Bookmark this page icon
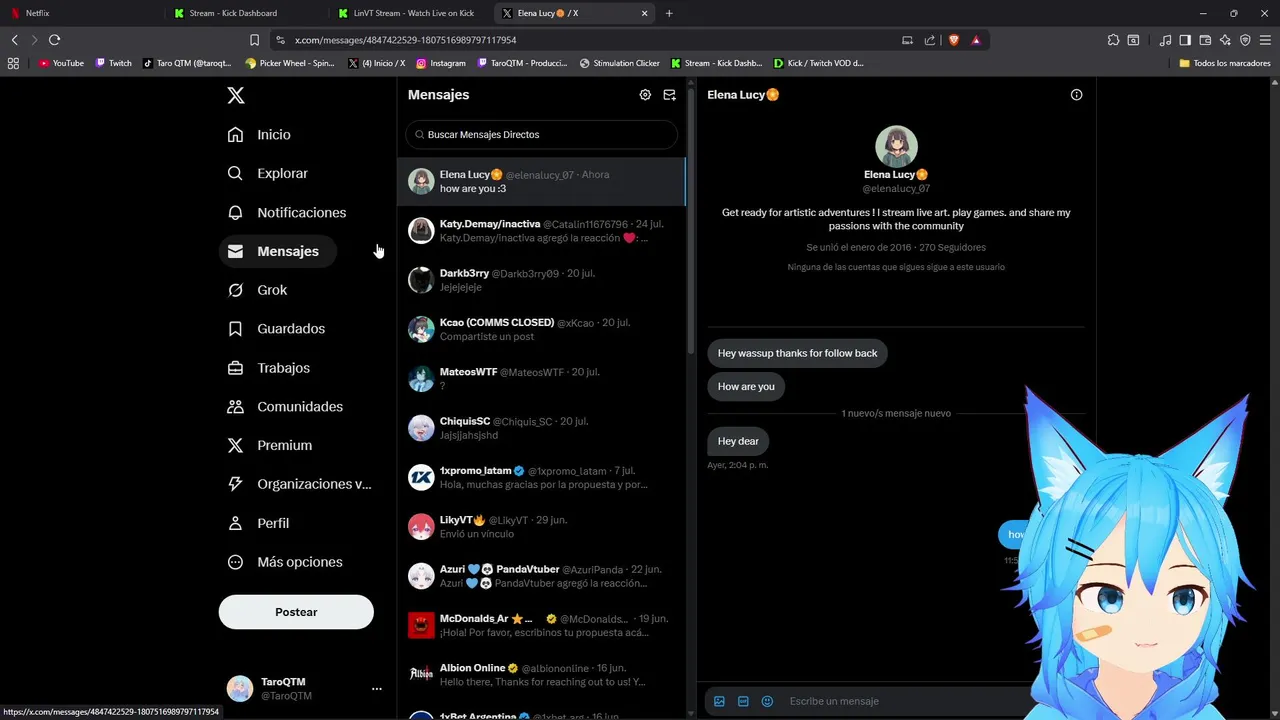 click(x=254, y=40)
